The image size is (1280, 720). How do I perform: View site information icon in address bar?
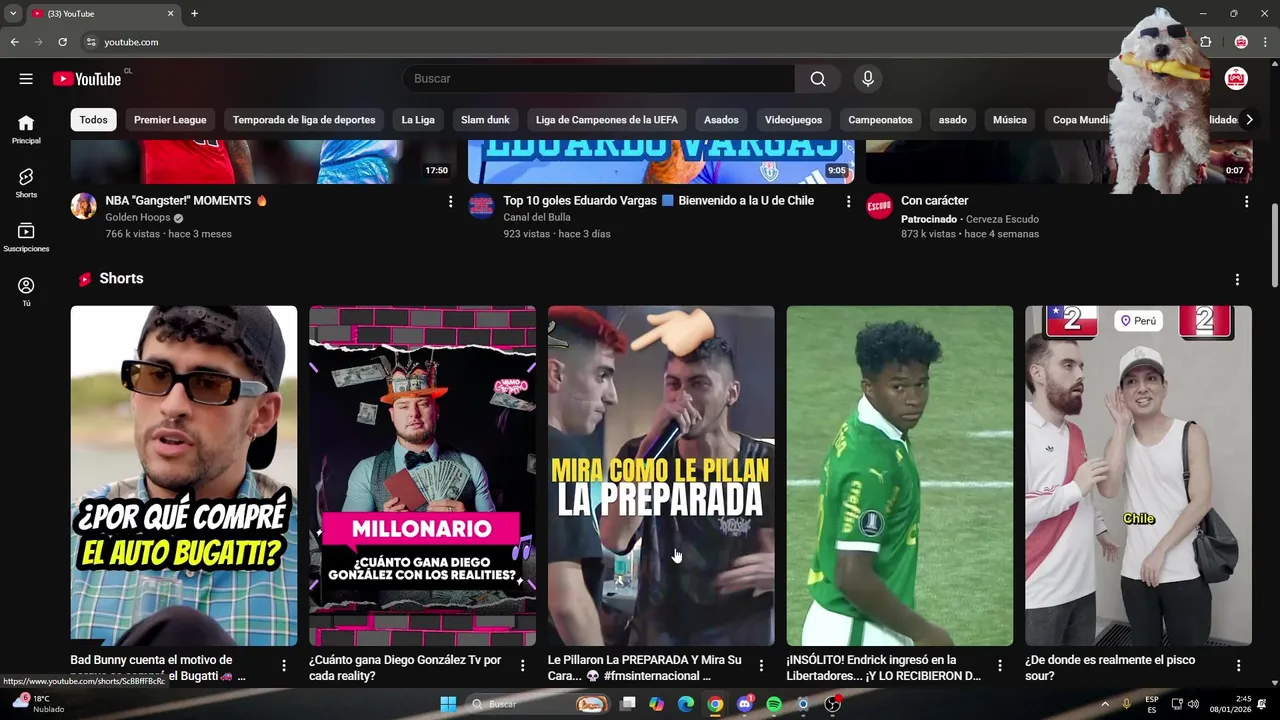[91, 42]
